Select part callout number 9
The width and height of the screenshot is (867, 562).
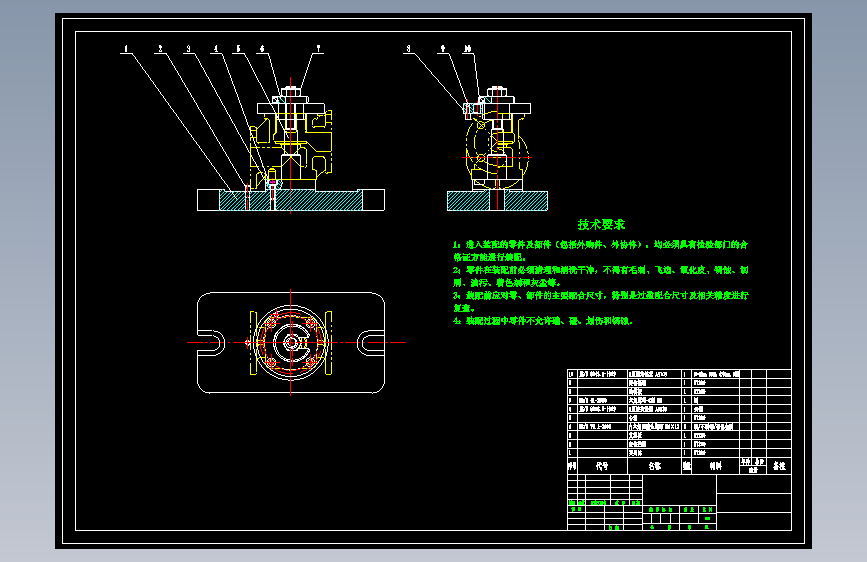442,49
